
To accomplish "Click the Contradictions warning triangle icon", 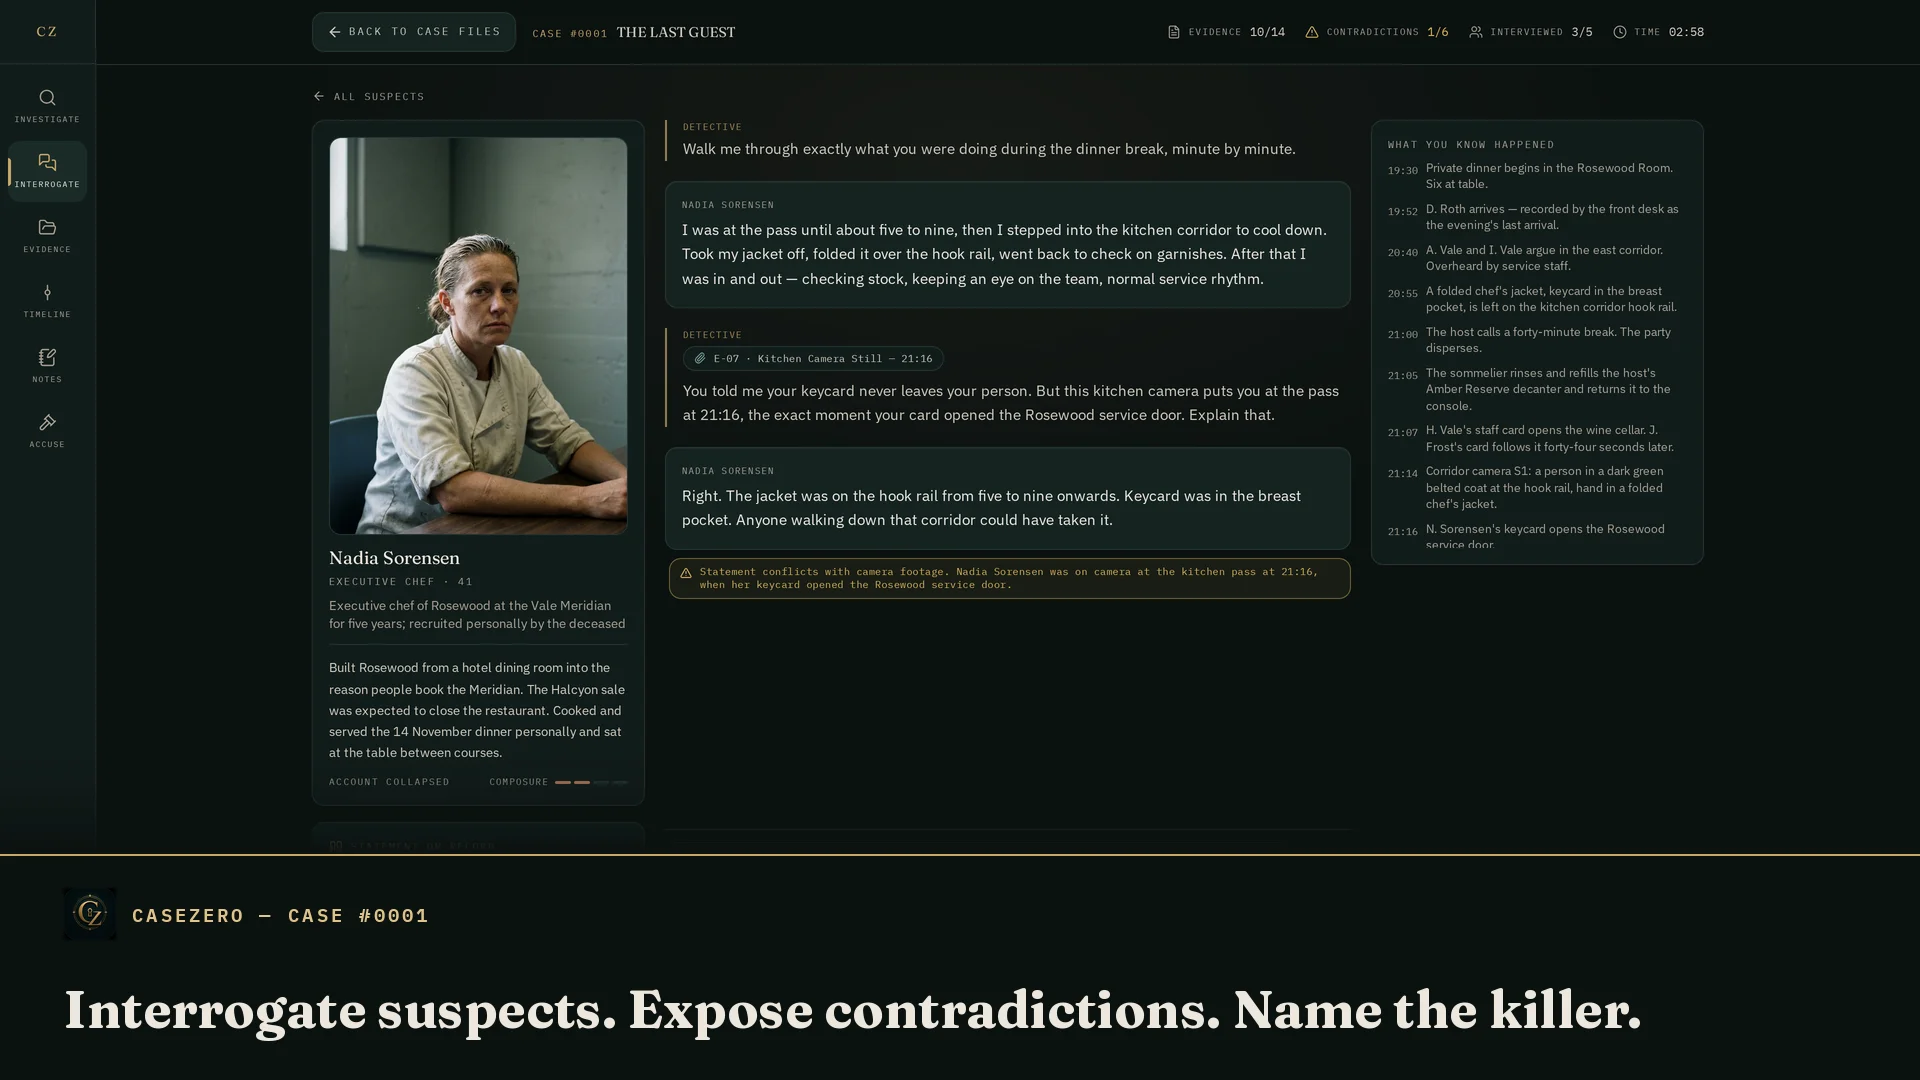I will pos(1312,32).
